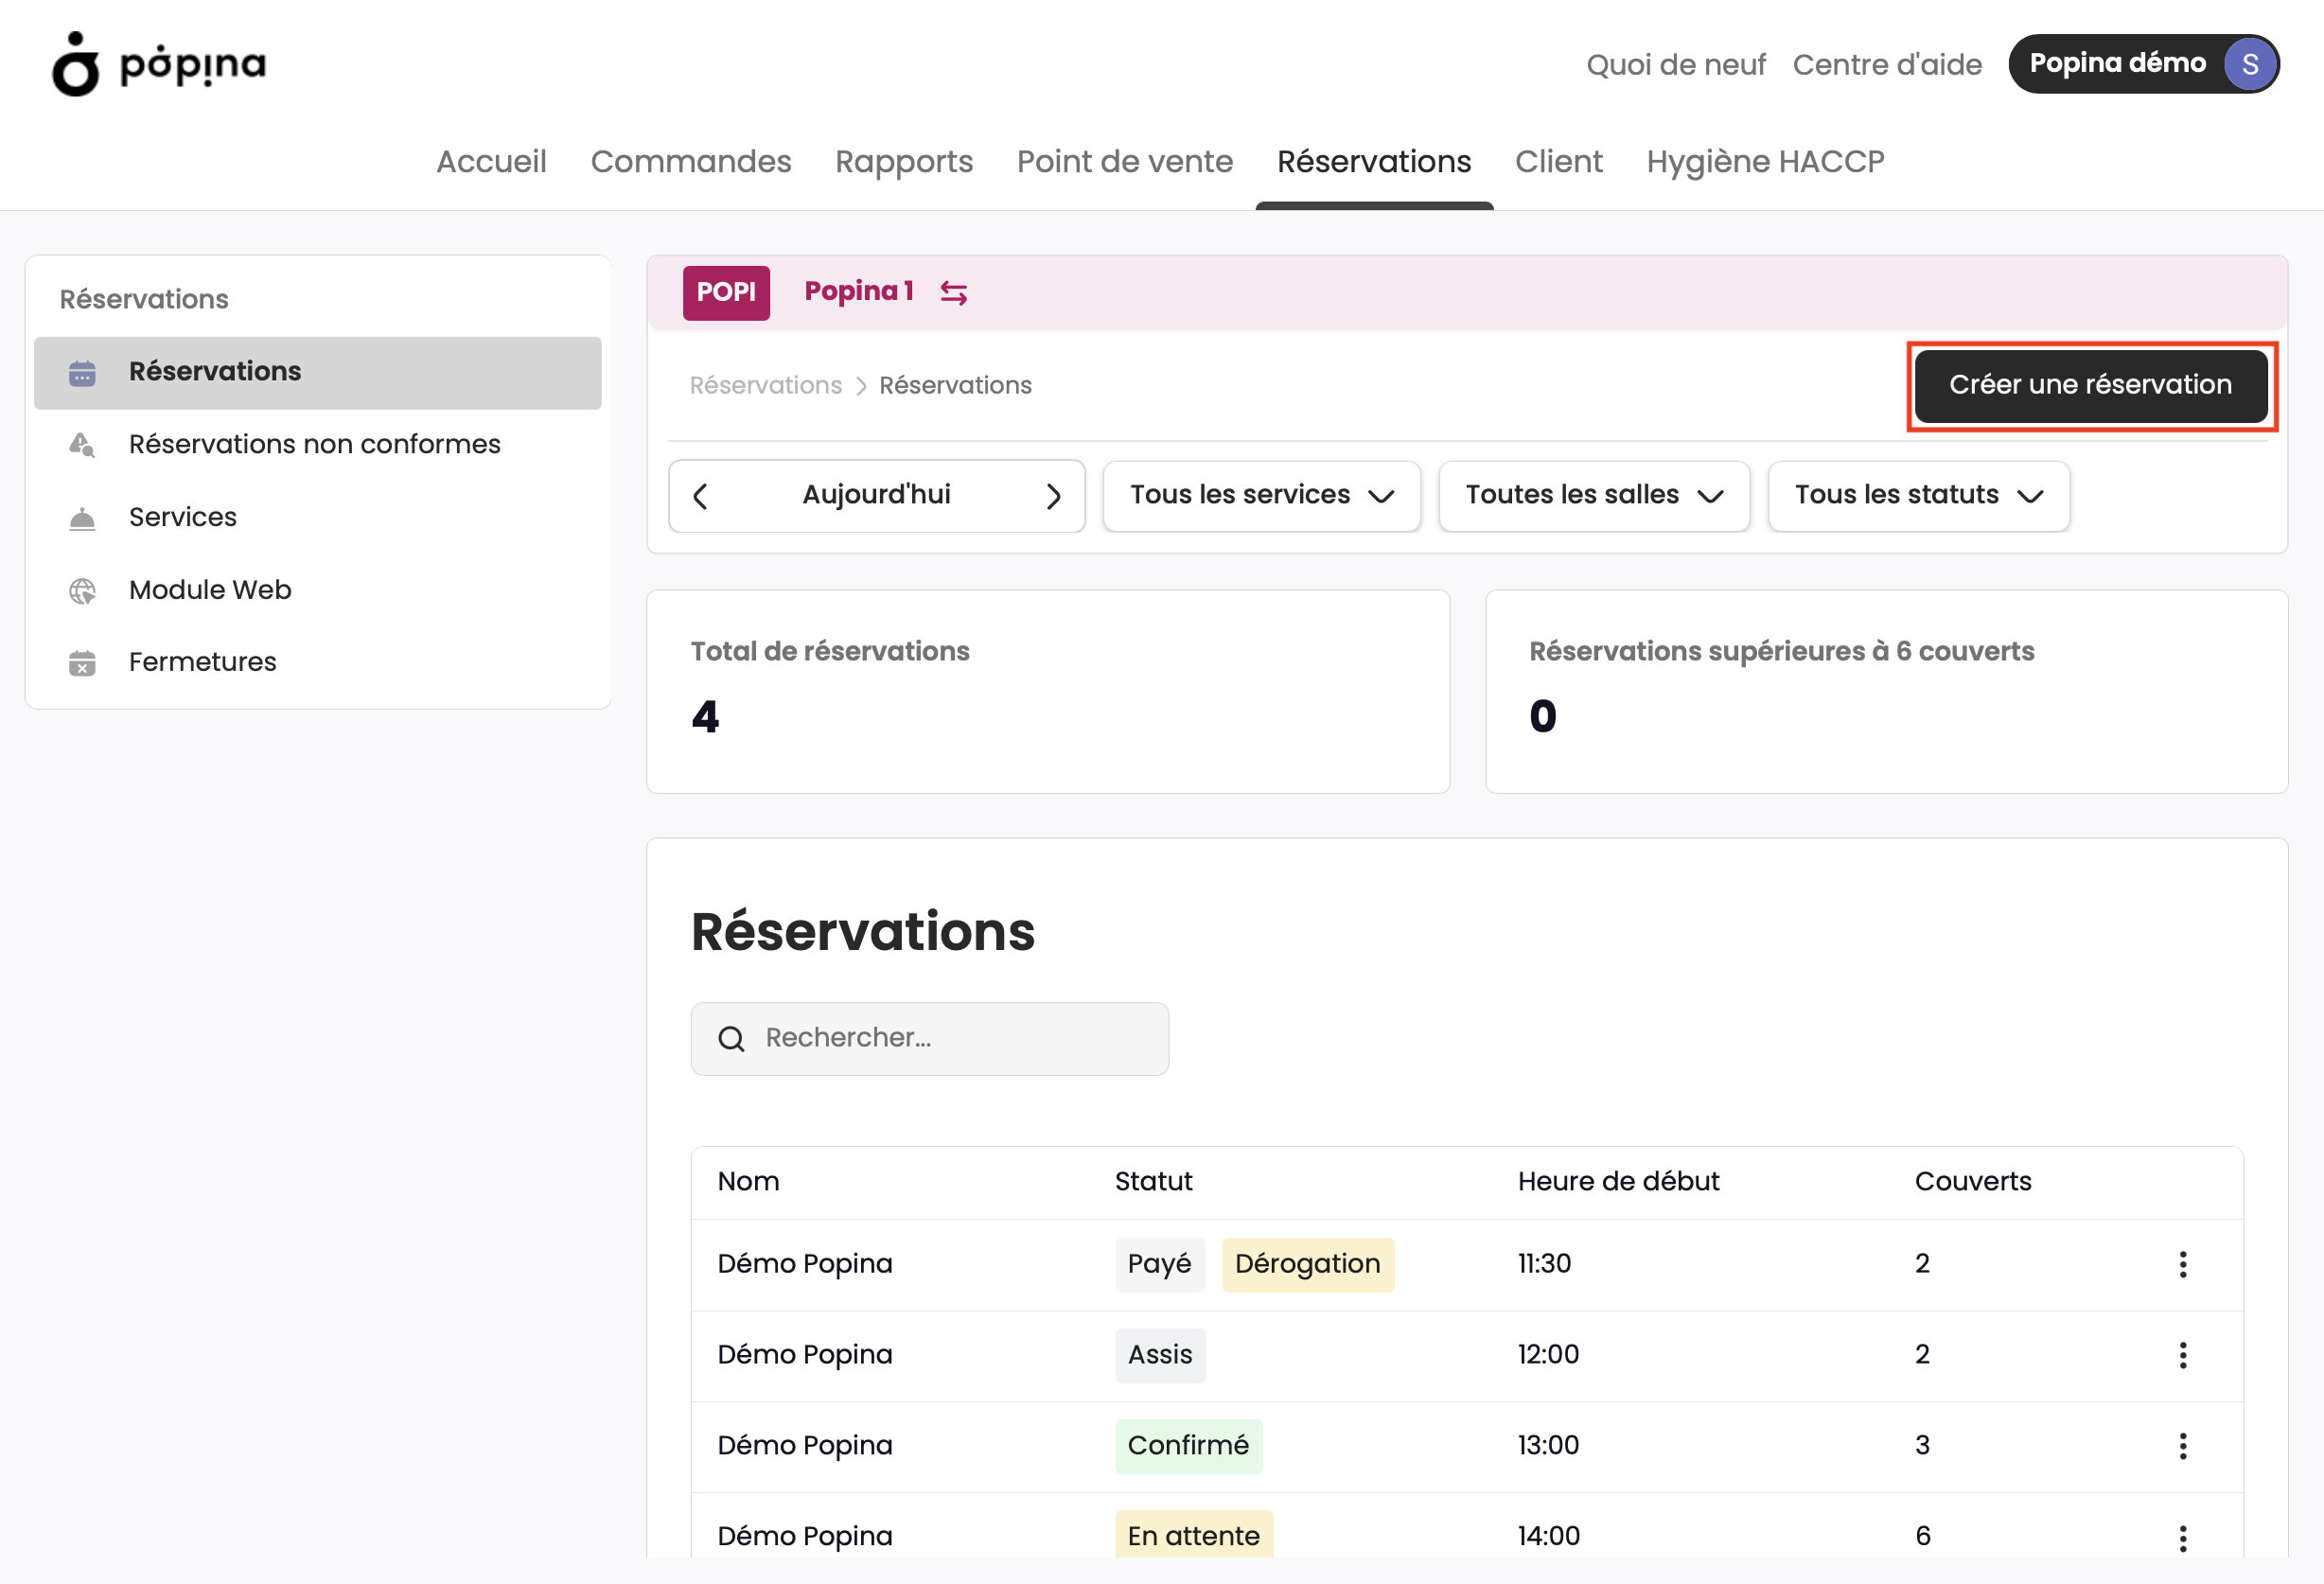Click the Fermetures calendar icon
The height and width of the screenshot is (1584, 2324).
pyautogui.click(x=82, y=663)
